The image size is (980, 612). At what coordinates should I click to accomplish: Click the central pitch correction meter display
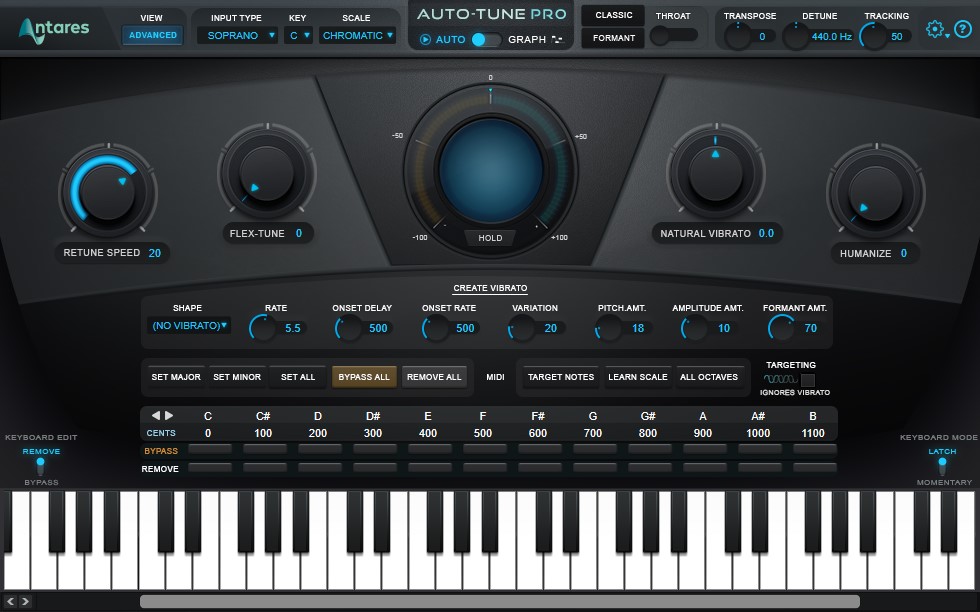click(491, 170)
